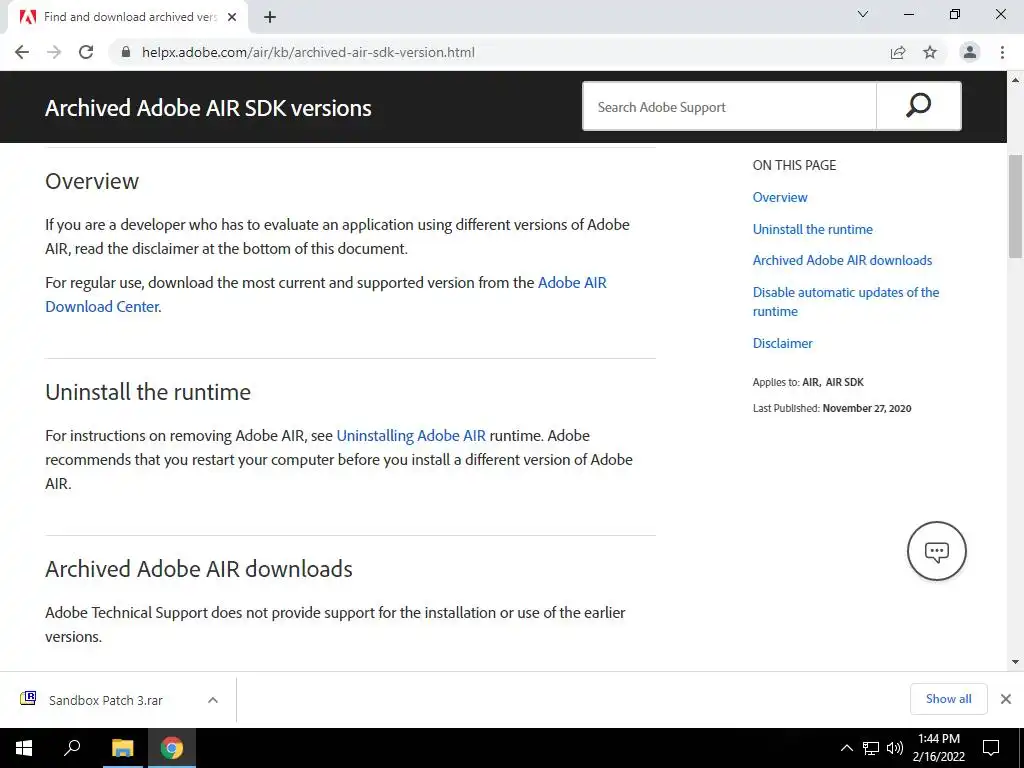Image resolution: width=1024 pixels, height=768 pixels.
Task: Open the tab search chevron
Action: click(x=863, y=14)
